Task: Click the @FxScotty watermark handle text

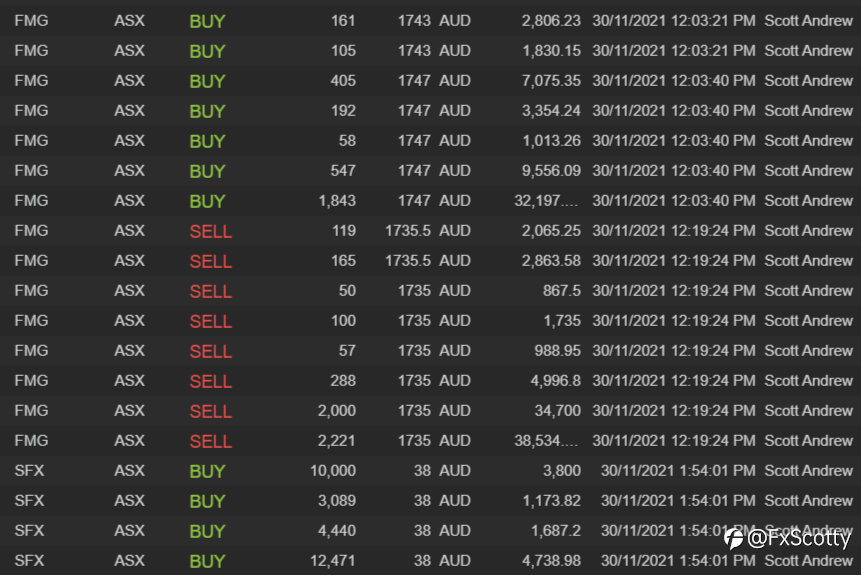Action: click(x=798, y=539)
